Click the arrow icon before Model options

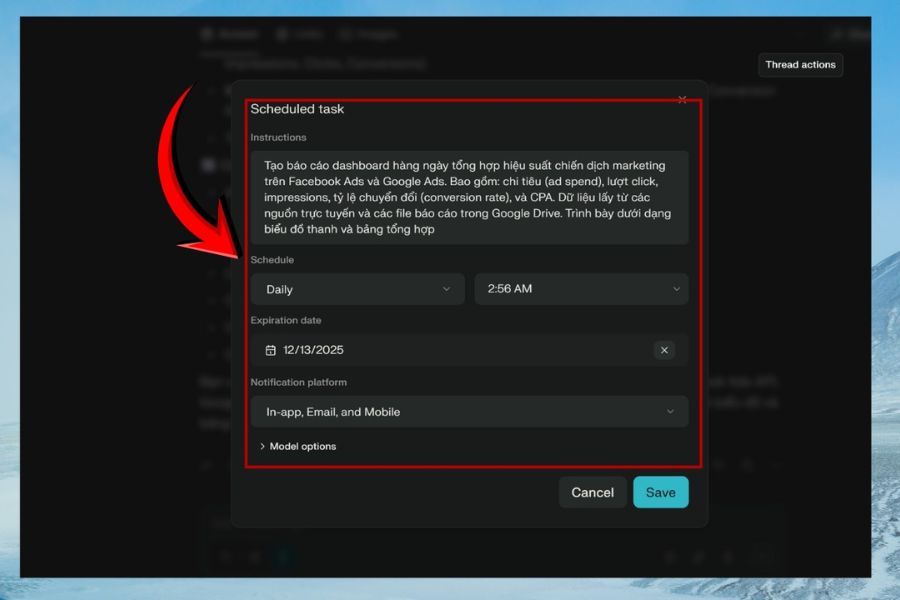[262, 446]
